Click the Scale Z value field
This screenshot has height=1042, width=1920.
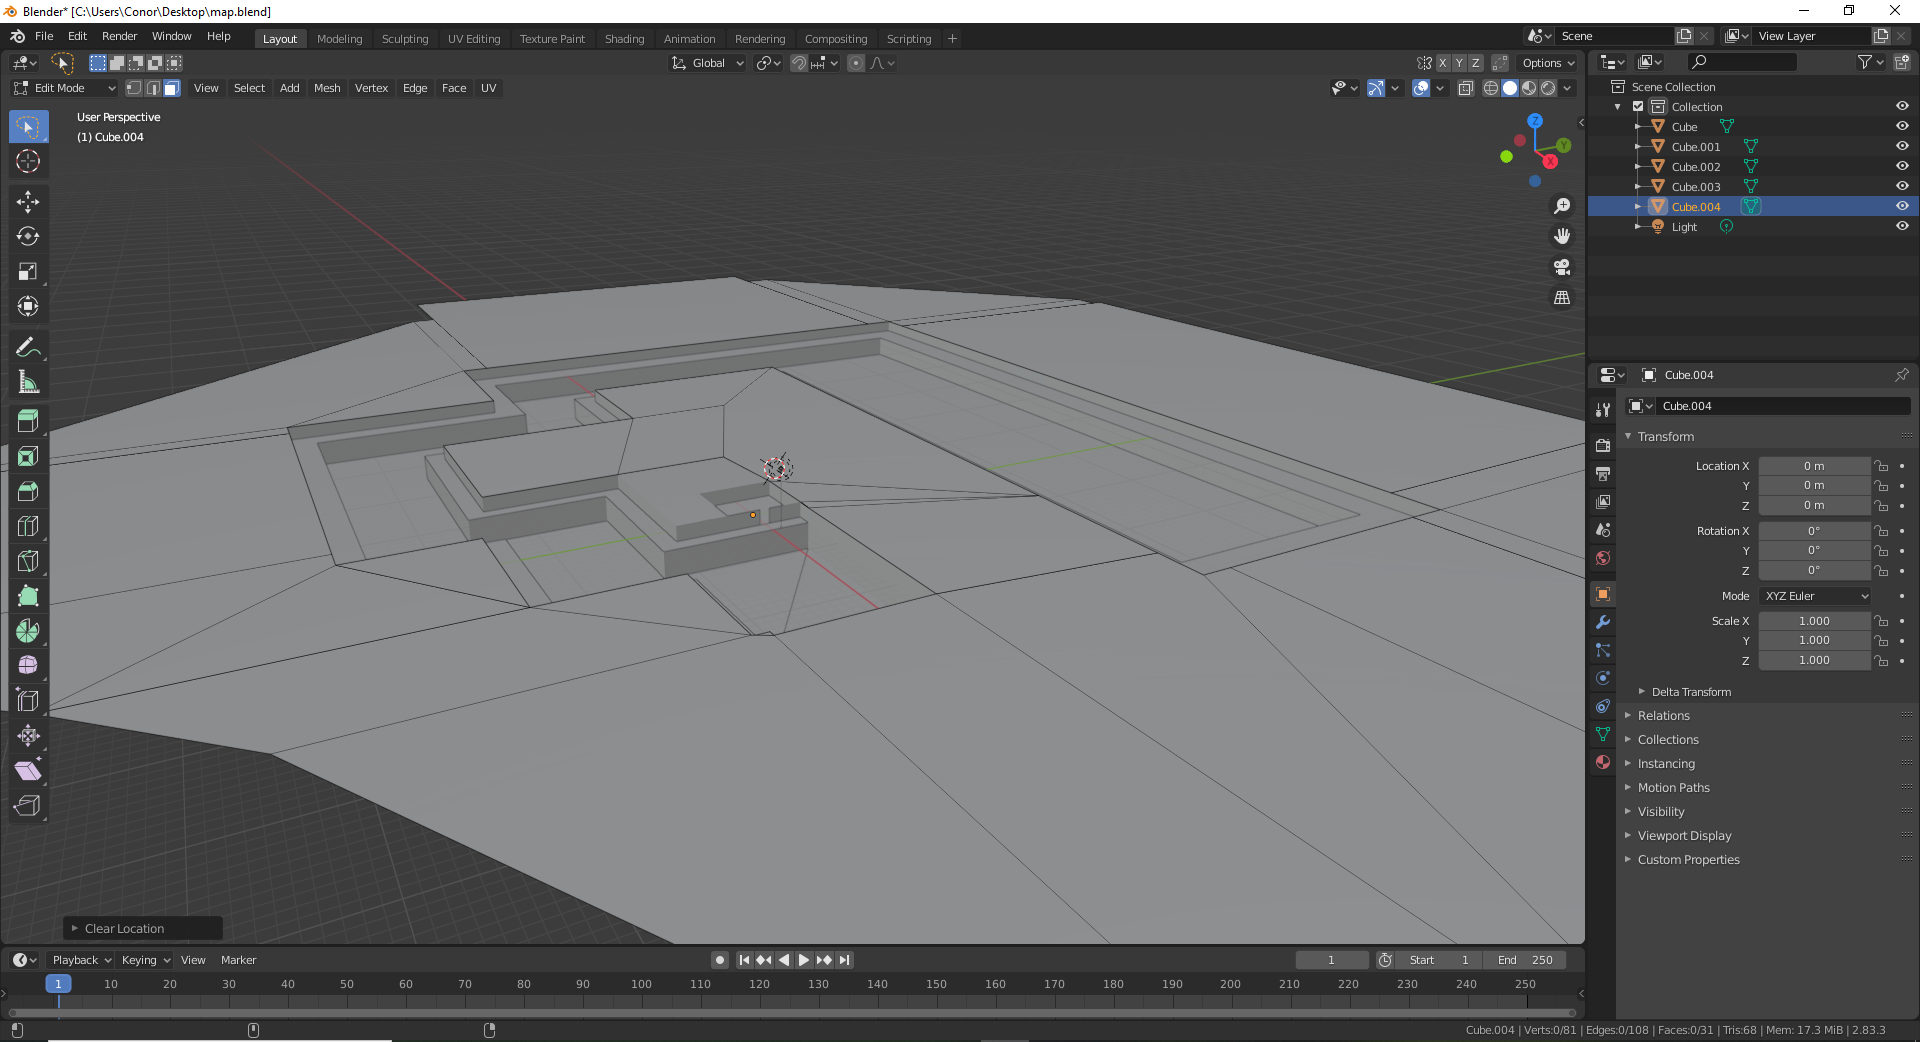(x=1814, y=661)
